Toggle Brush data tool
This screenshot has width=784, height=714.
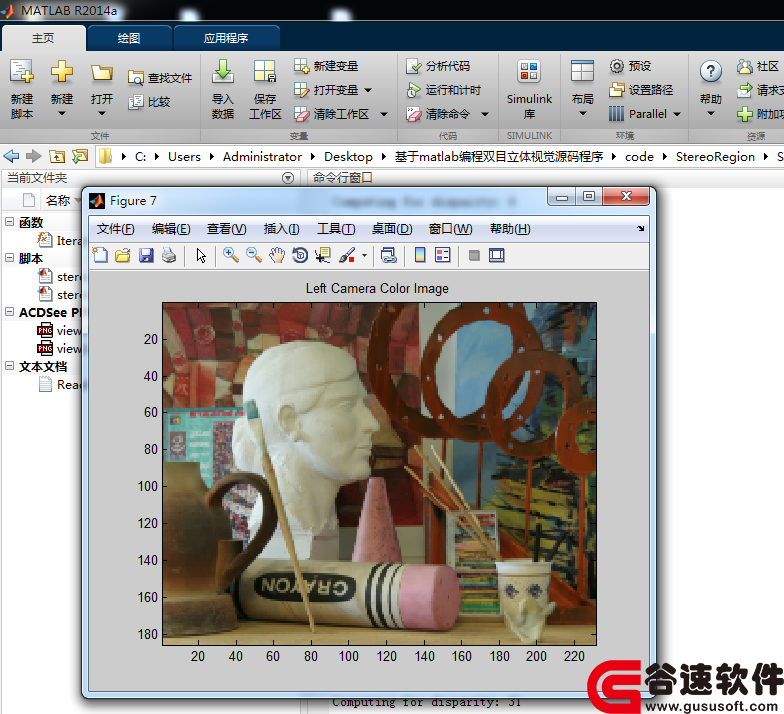pos(347,256)
